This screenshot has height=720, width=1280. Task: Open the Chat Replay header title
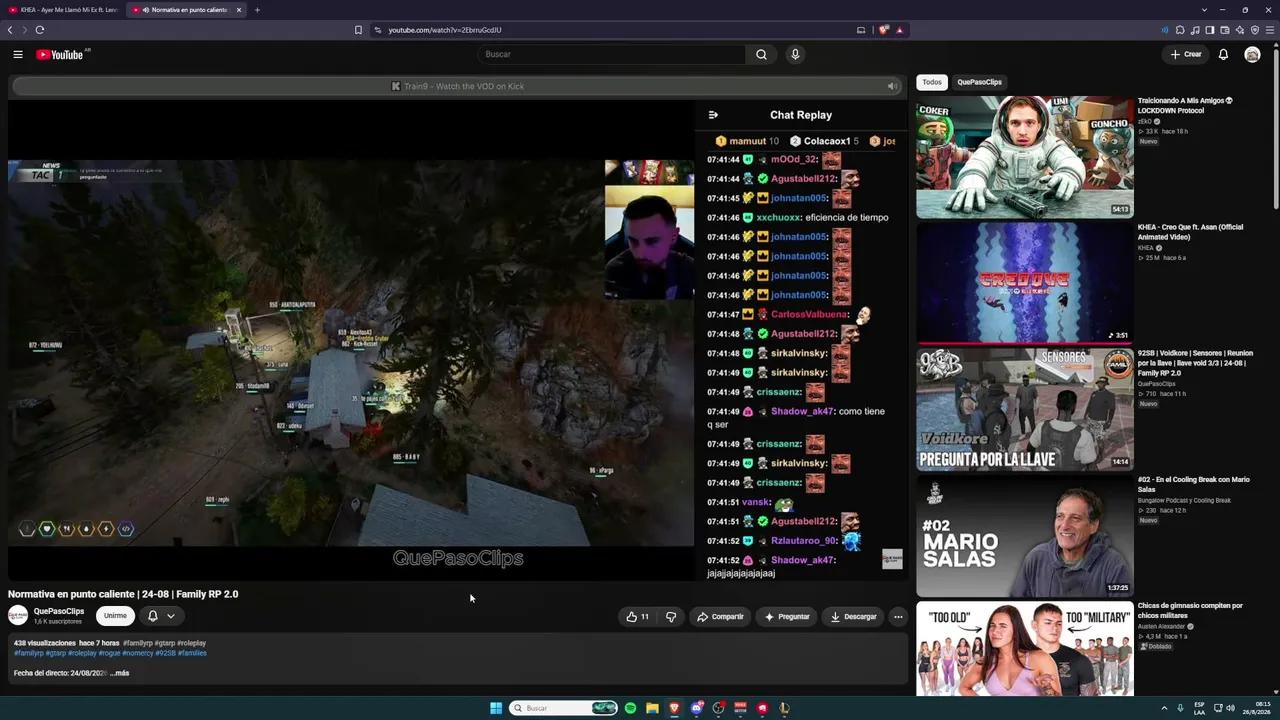[801, 115]
